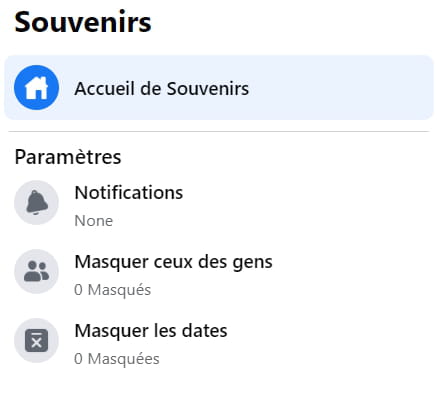Click the None status under Notifications
Viewport: 437px width, 400px height.
94,221
